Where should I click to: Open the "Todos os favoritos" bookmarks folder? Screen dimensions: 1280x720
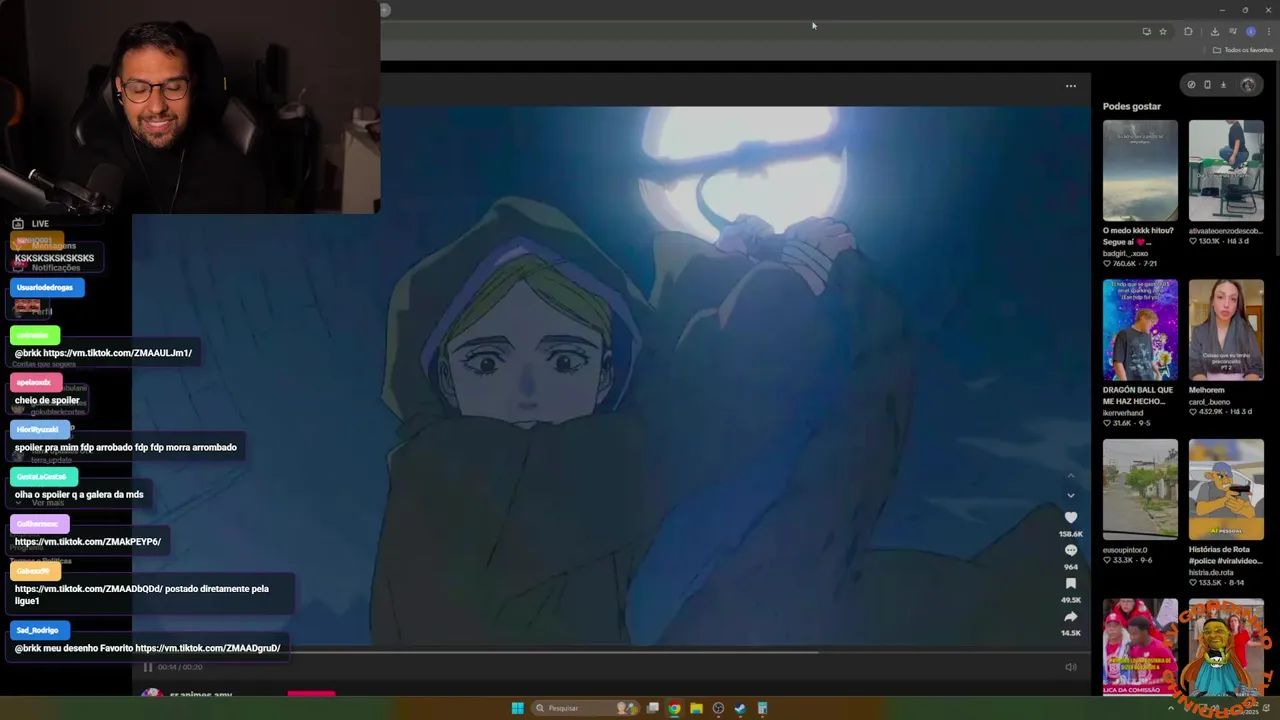(x=1243, y=50)
